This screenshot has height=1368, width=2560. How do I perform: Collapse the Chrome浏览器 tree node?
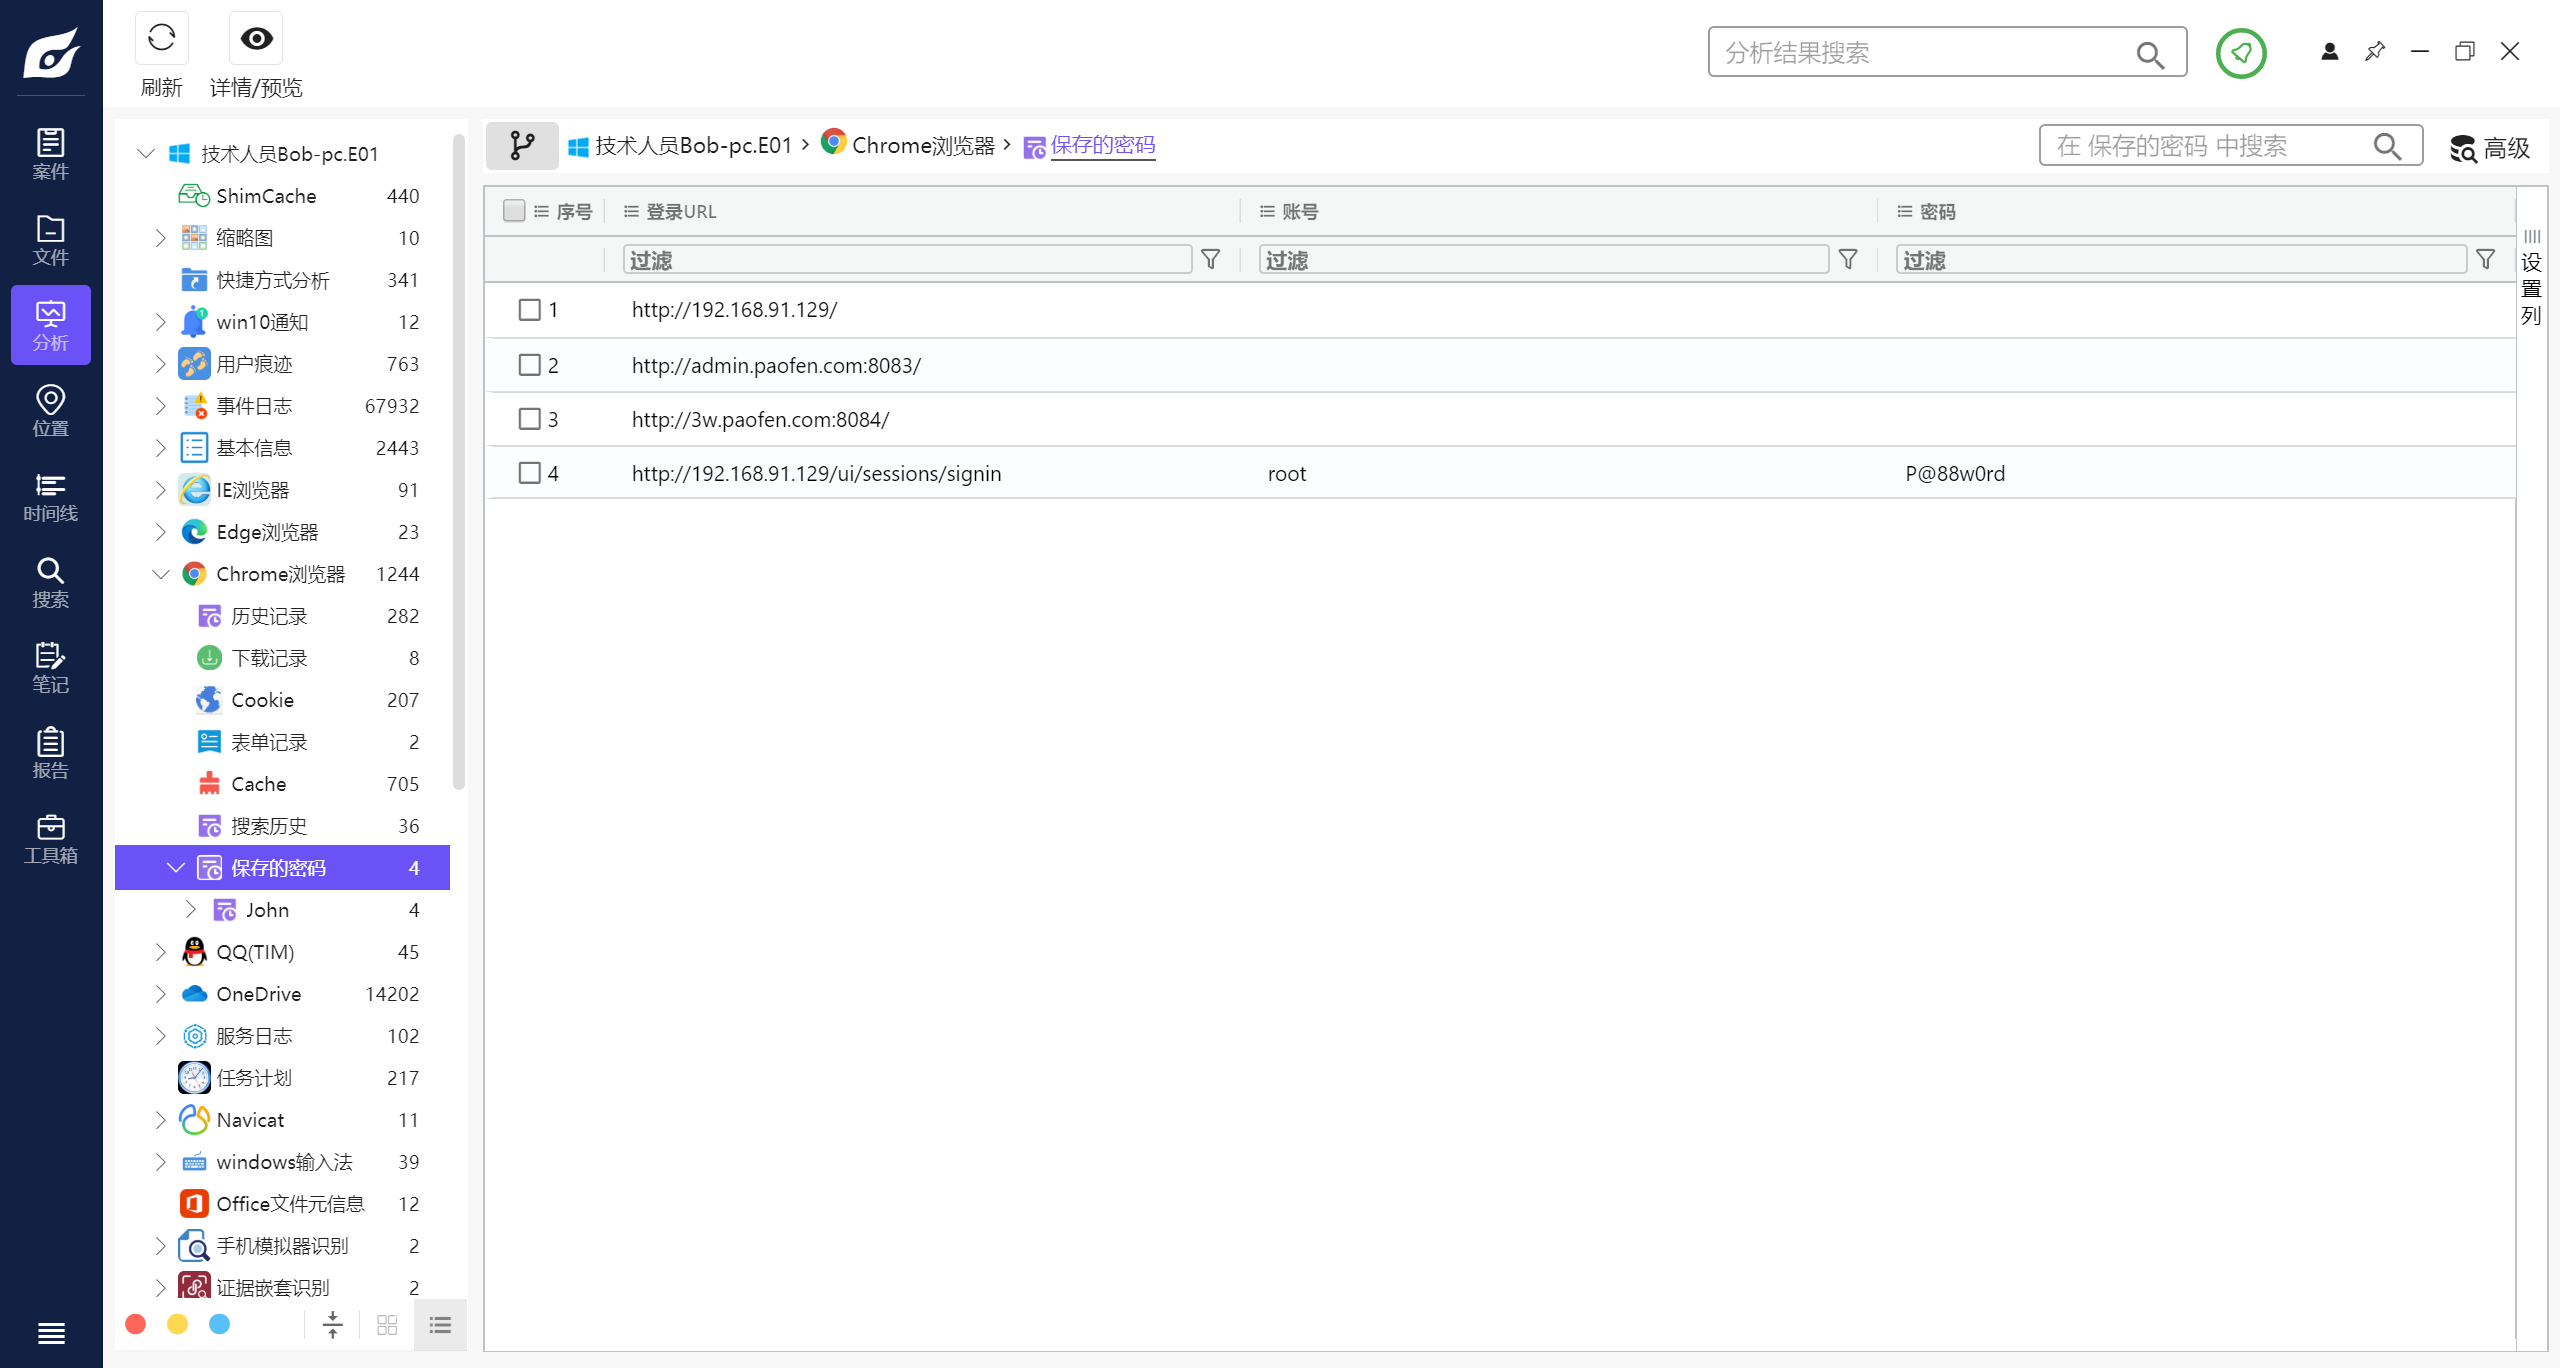click(x=161, y=574)
